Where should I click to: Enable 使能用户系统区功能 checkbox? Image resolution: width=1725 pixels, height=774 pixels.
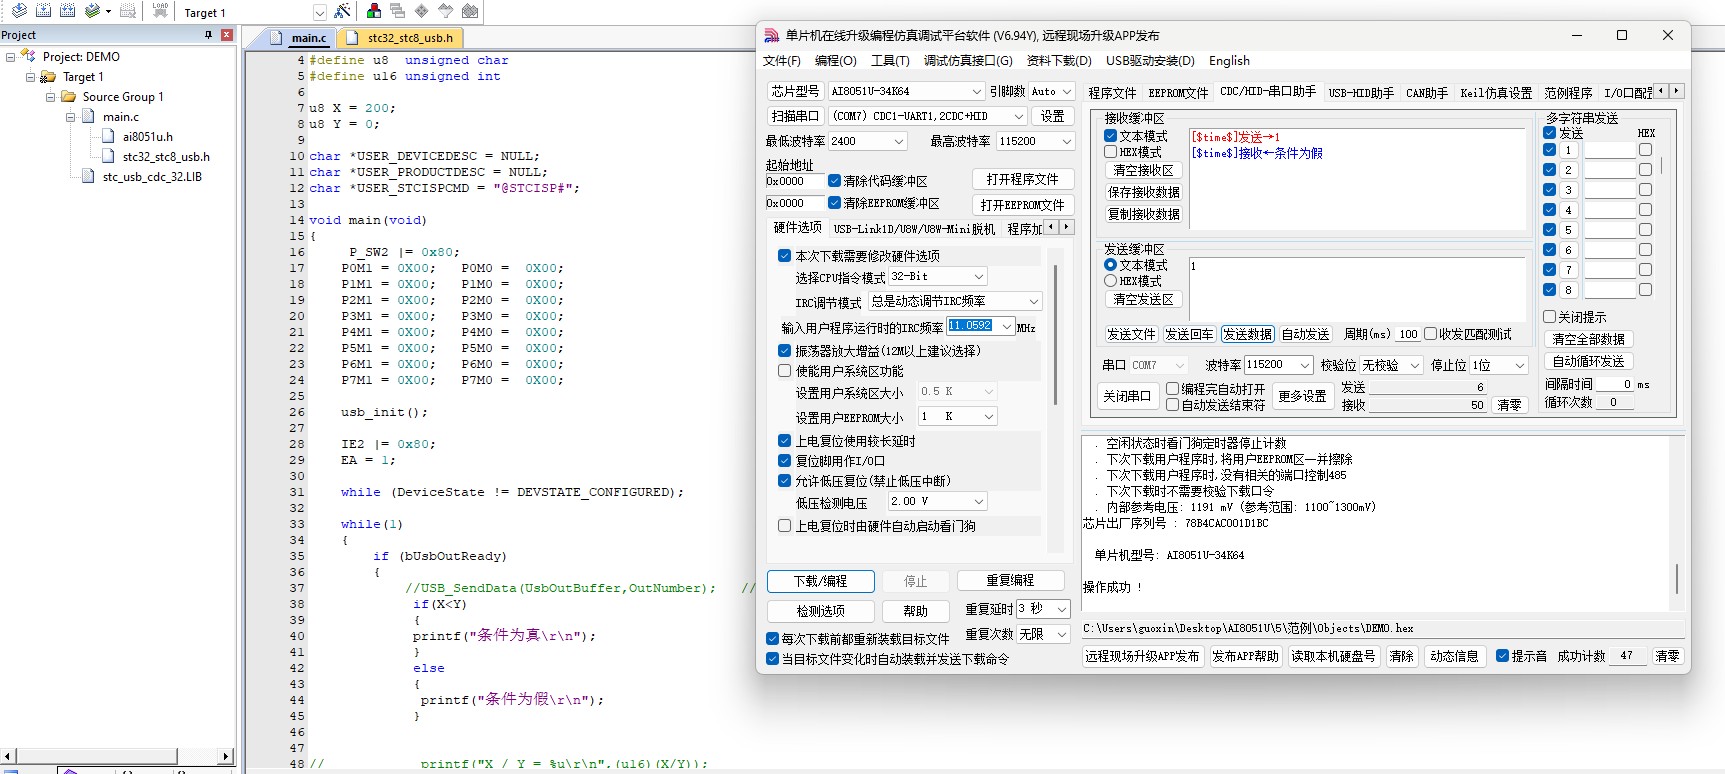[785, 371]
